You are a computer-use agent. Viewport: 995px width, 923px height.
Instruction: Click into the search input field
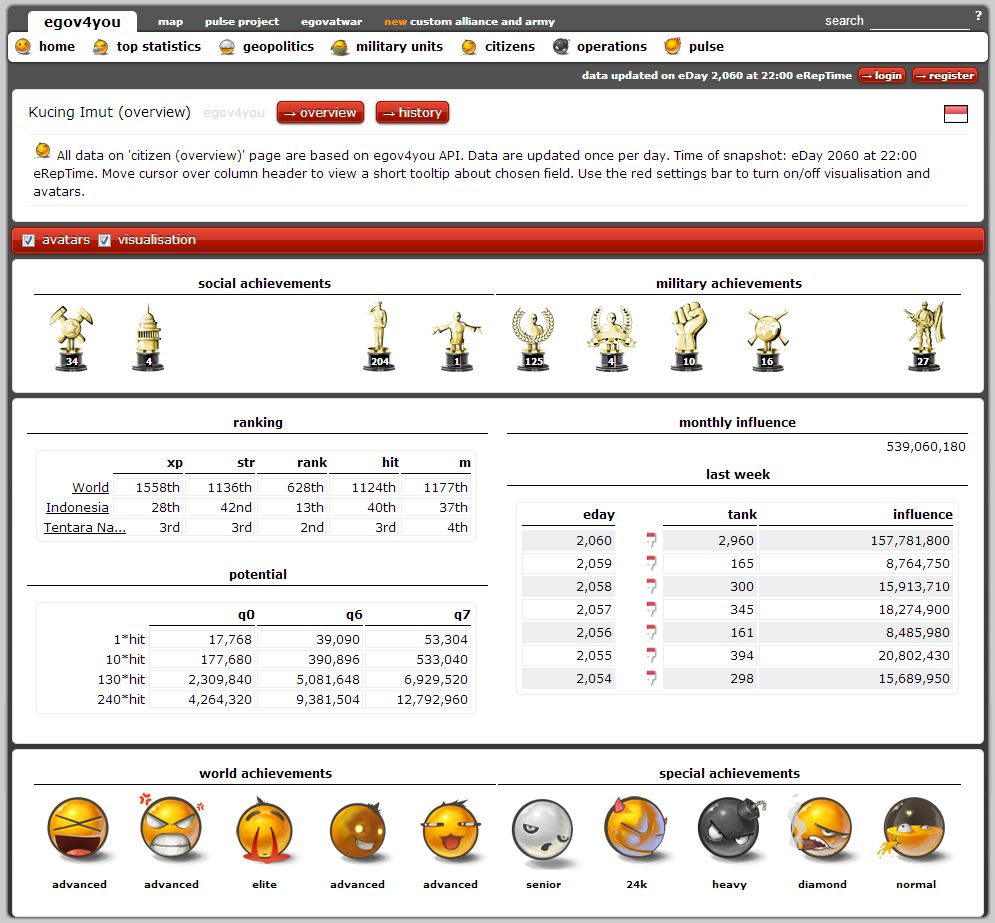coord(918,21)
